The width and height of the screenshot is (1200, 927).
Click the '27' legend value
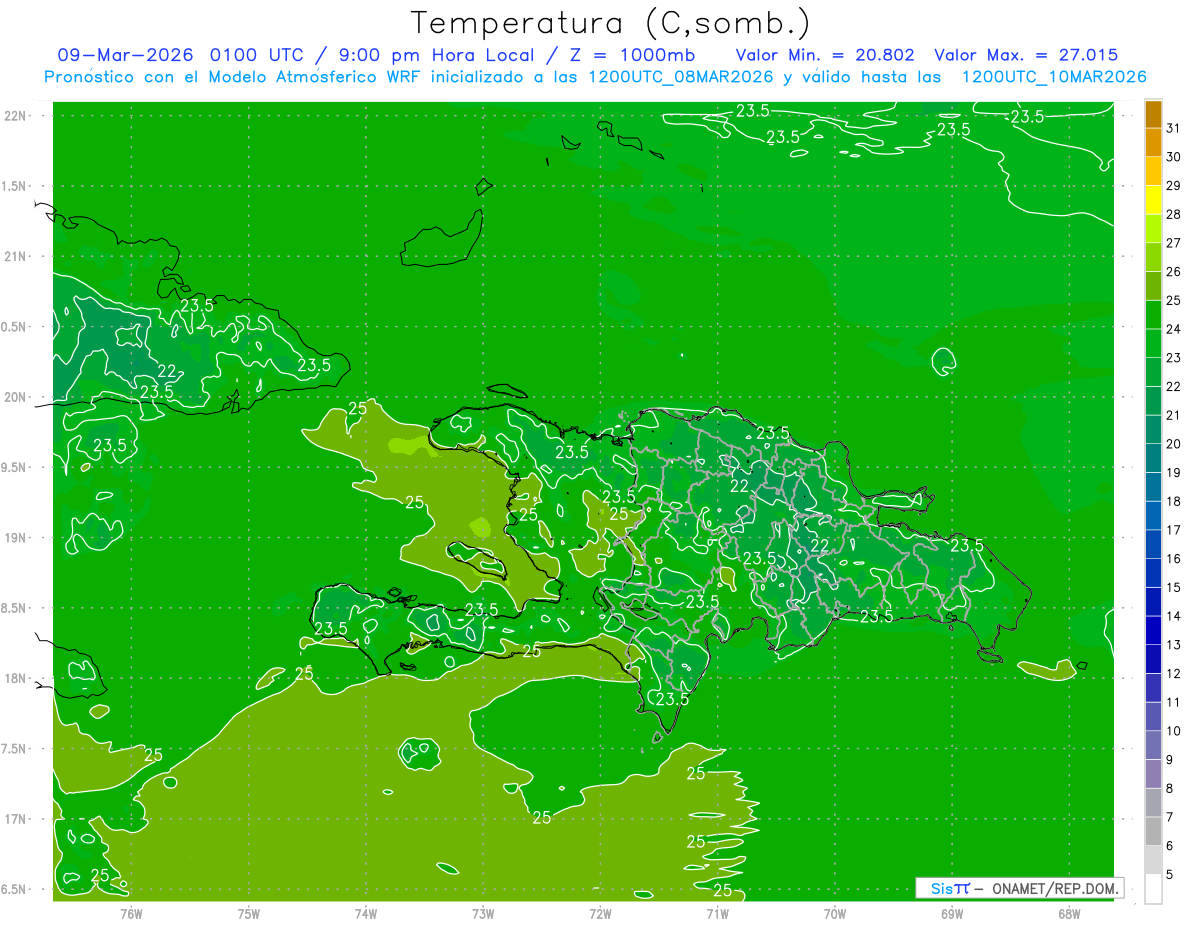click(x=1174, y=243)
